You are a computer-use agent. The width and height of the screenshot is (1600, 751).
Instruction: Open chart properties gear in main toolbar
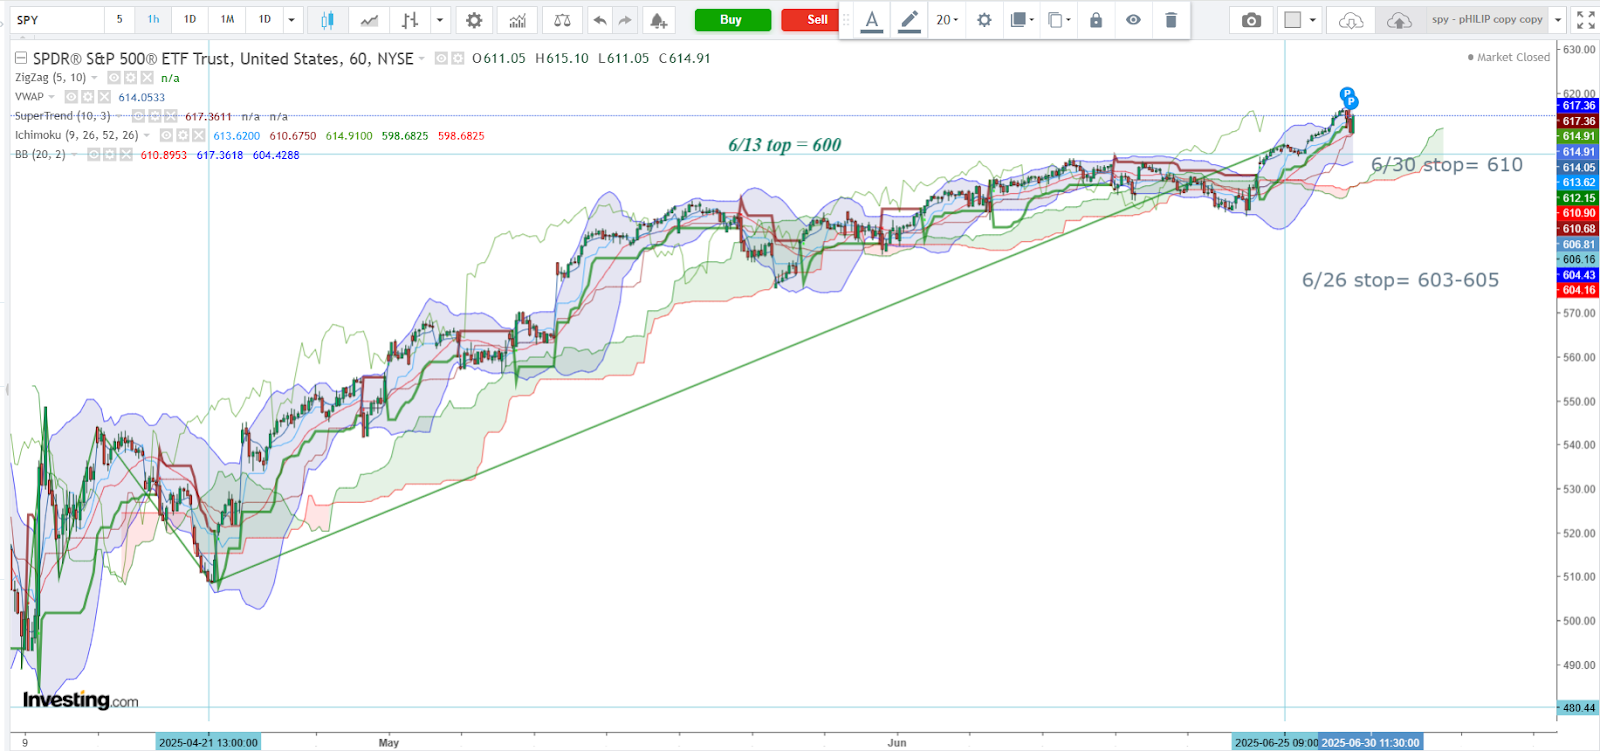point(474,20)
